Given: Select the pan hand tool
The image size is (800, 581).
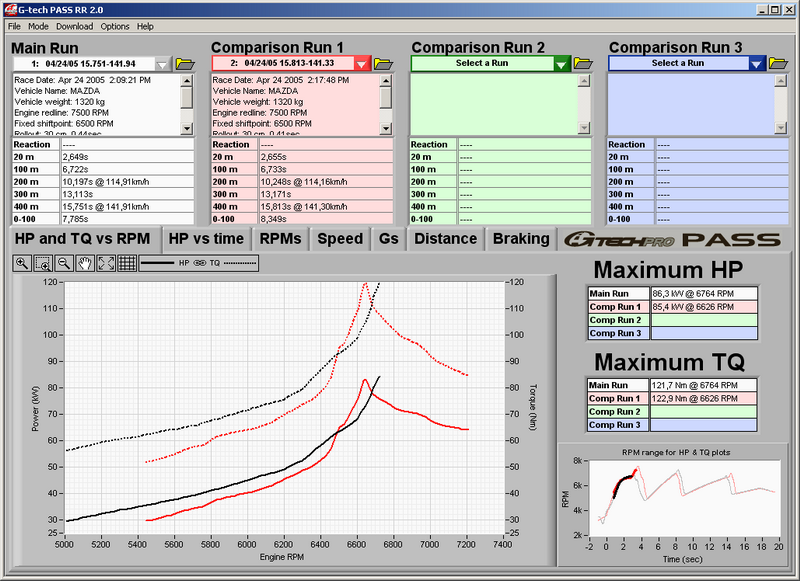Looking at the screenshot, I should 85,263.
